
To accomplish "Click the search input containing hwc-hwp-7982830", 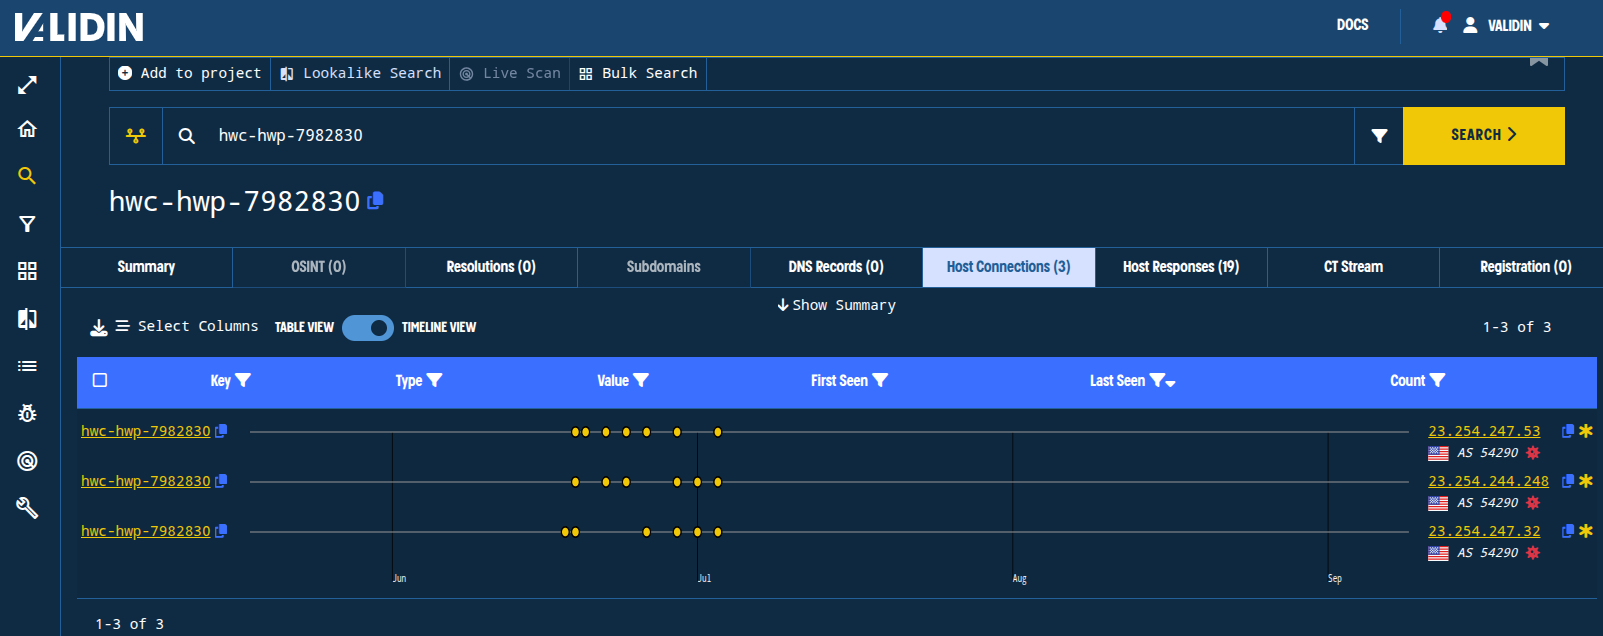I will pos(760,136).
